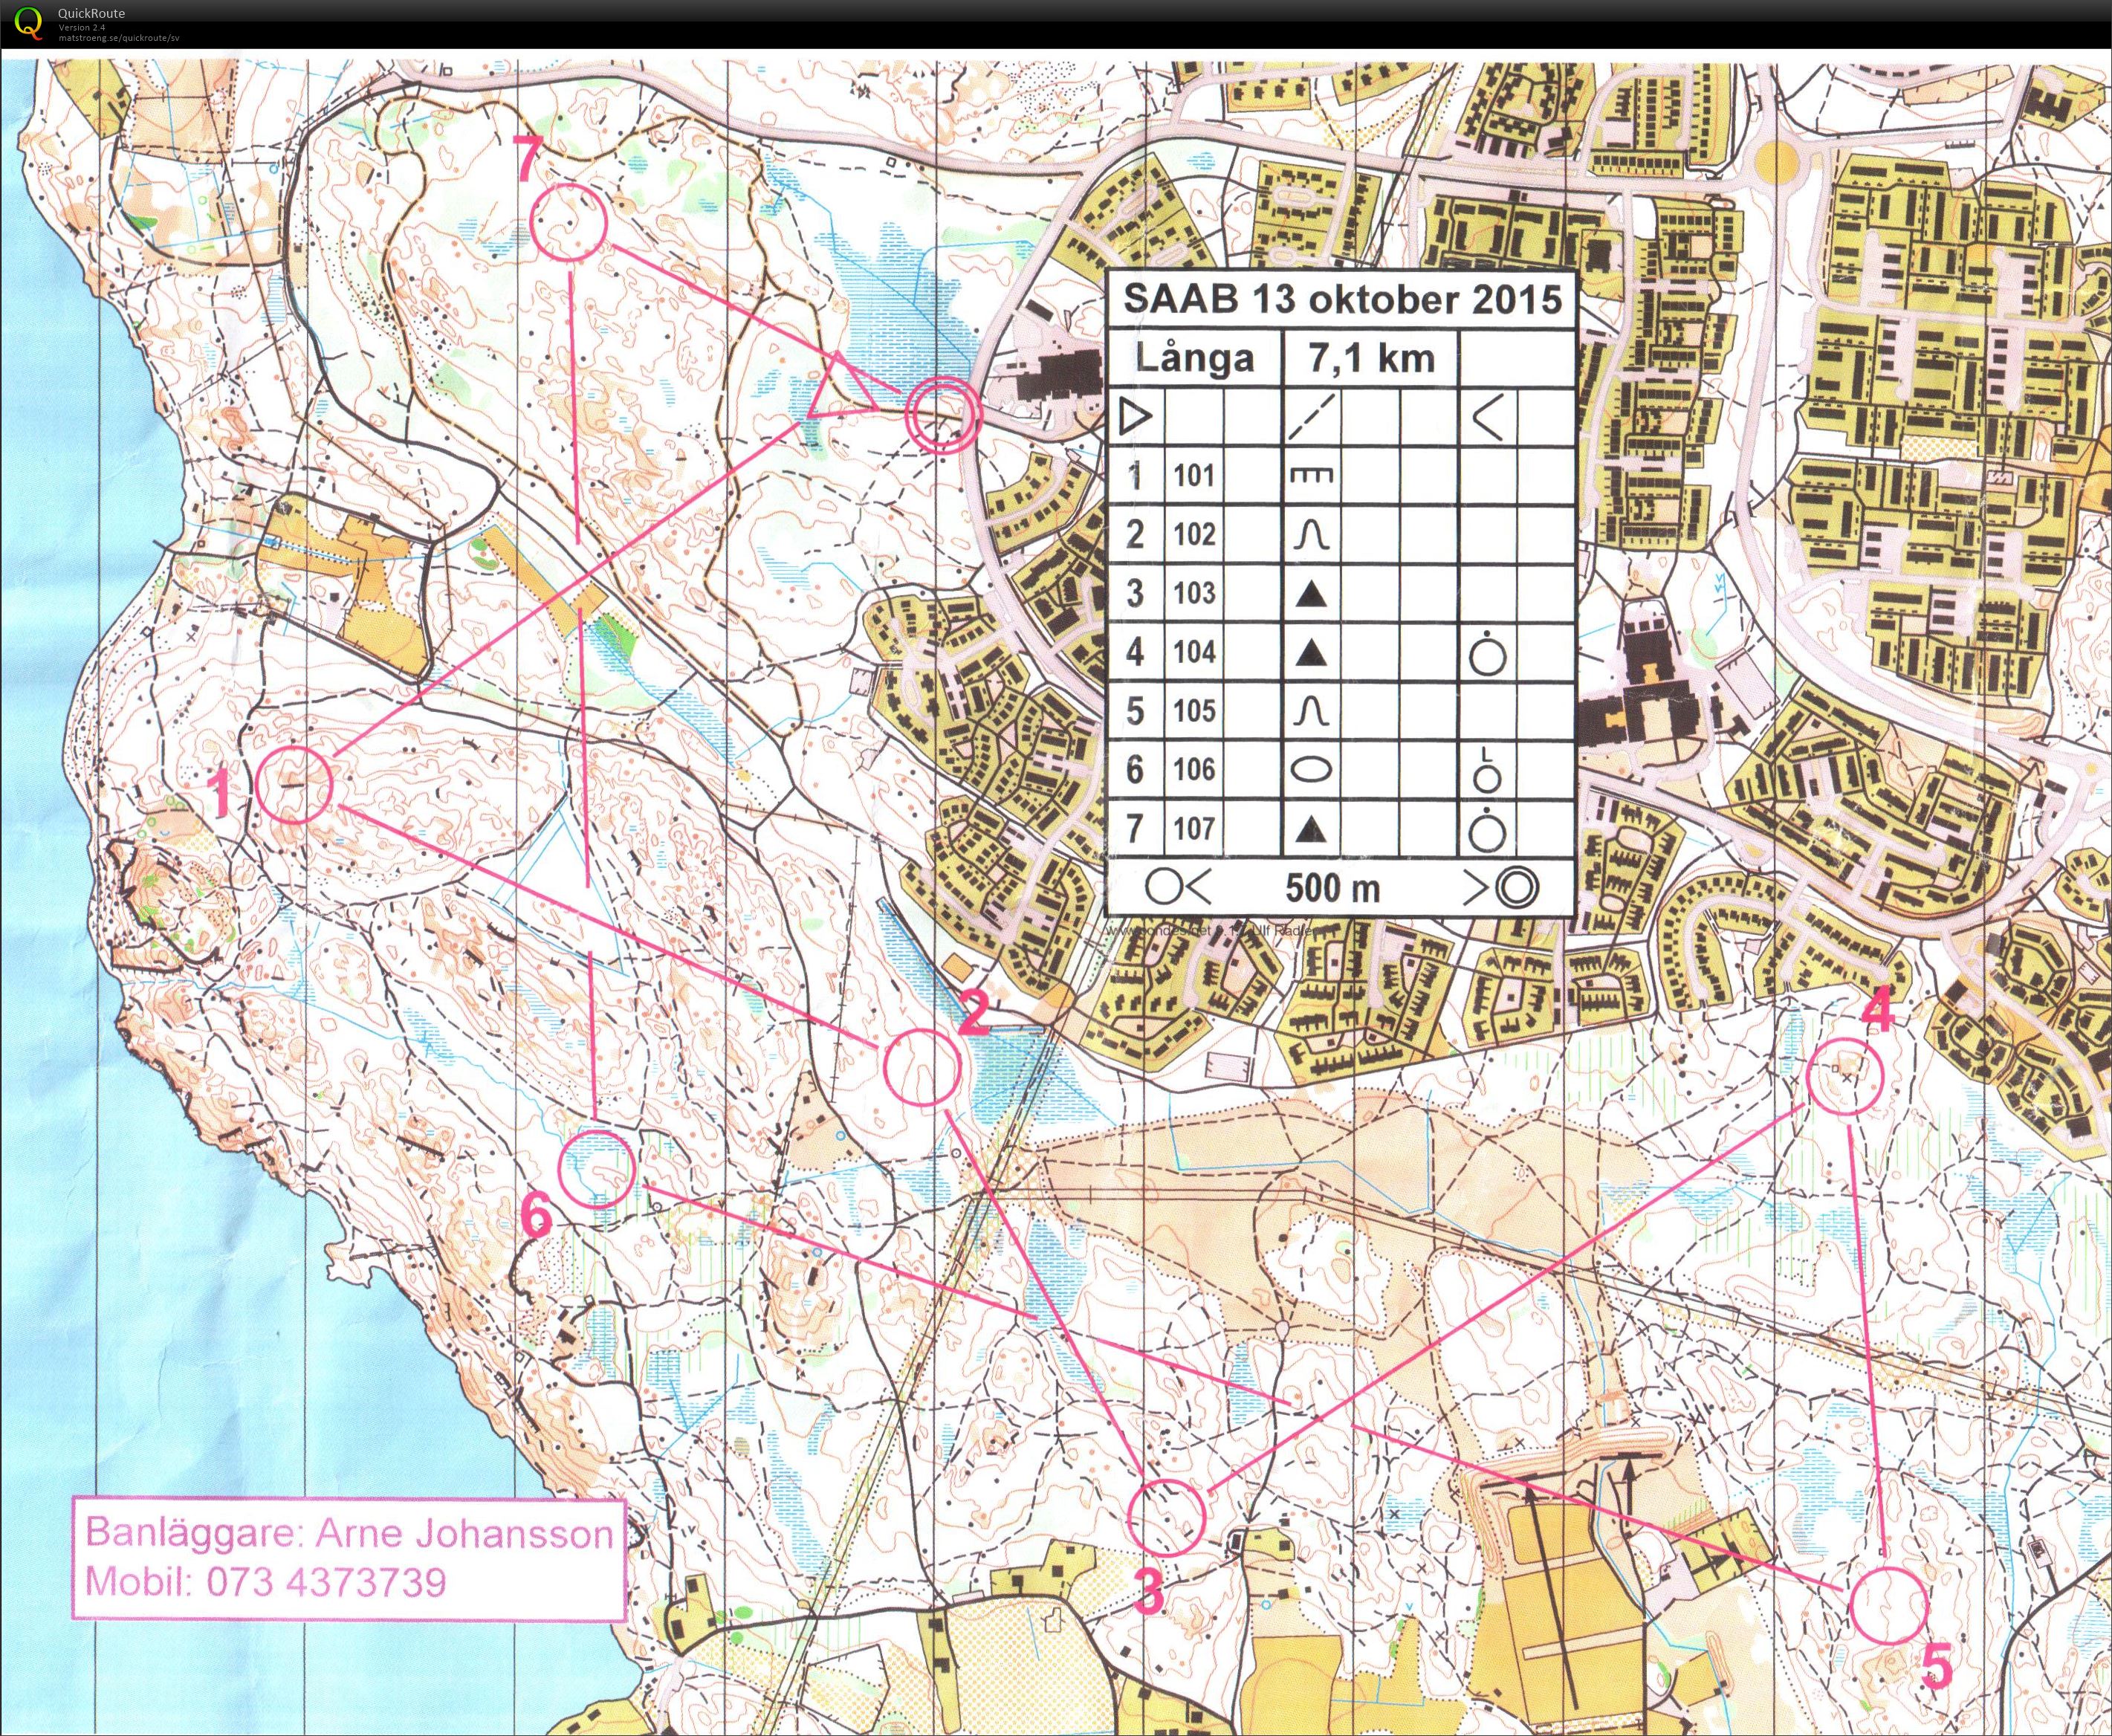Click control code 101 in description table
2112x1736 pixels.
click(x=1194, y=475)
